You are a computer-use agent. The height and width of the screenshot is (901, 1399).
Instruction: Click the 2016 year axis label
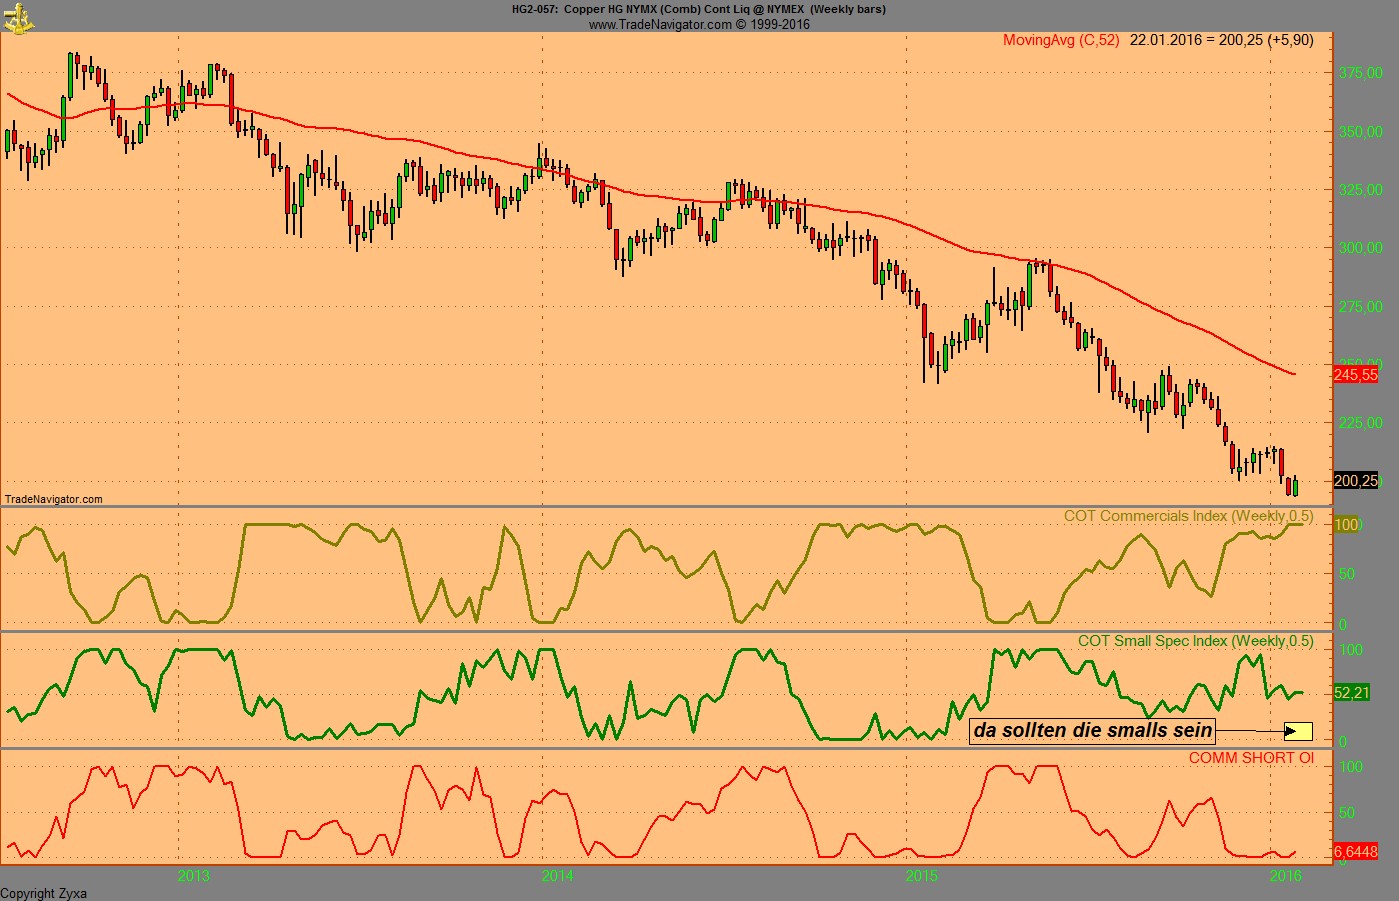coord(1288,876)
